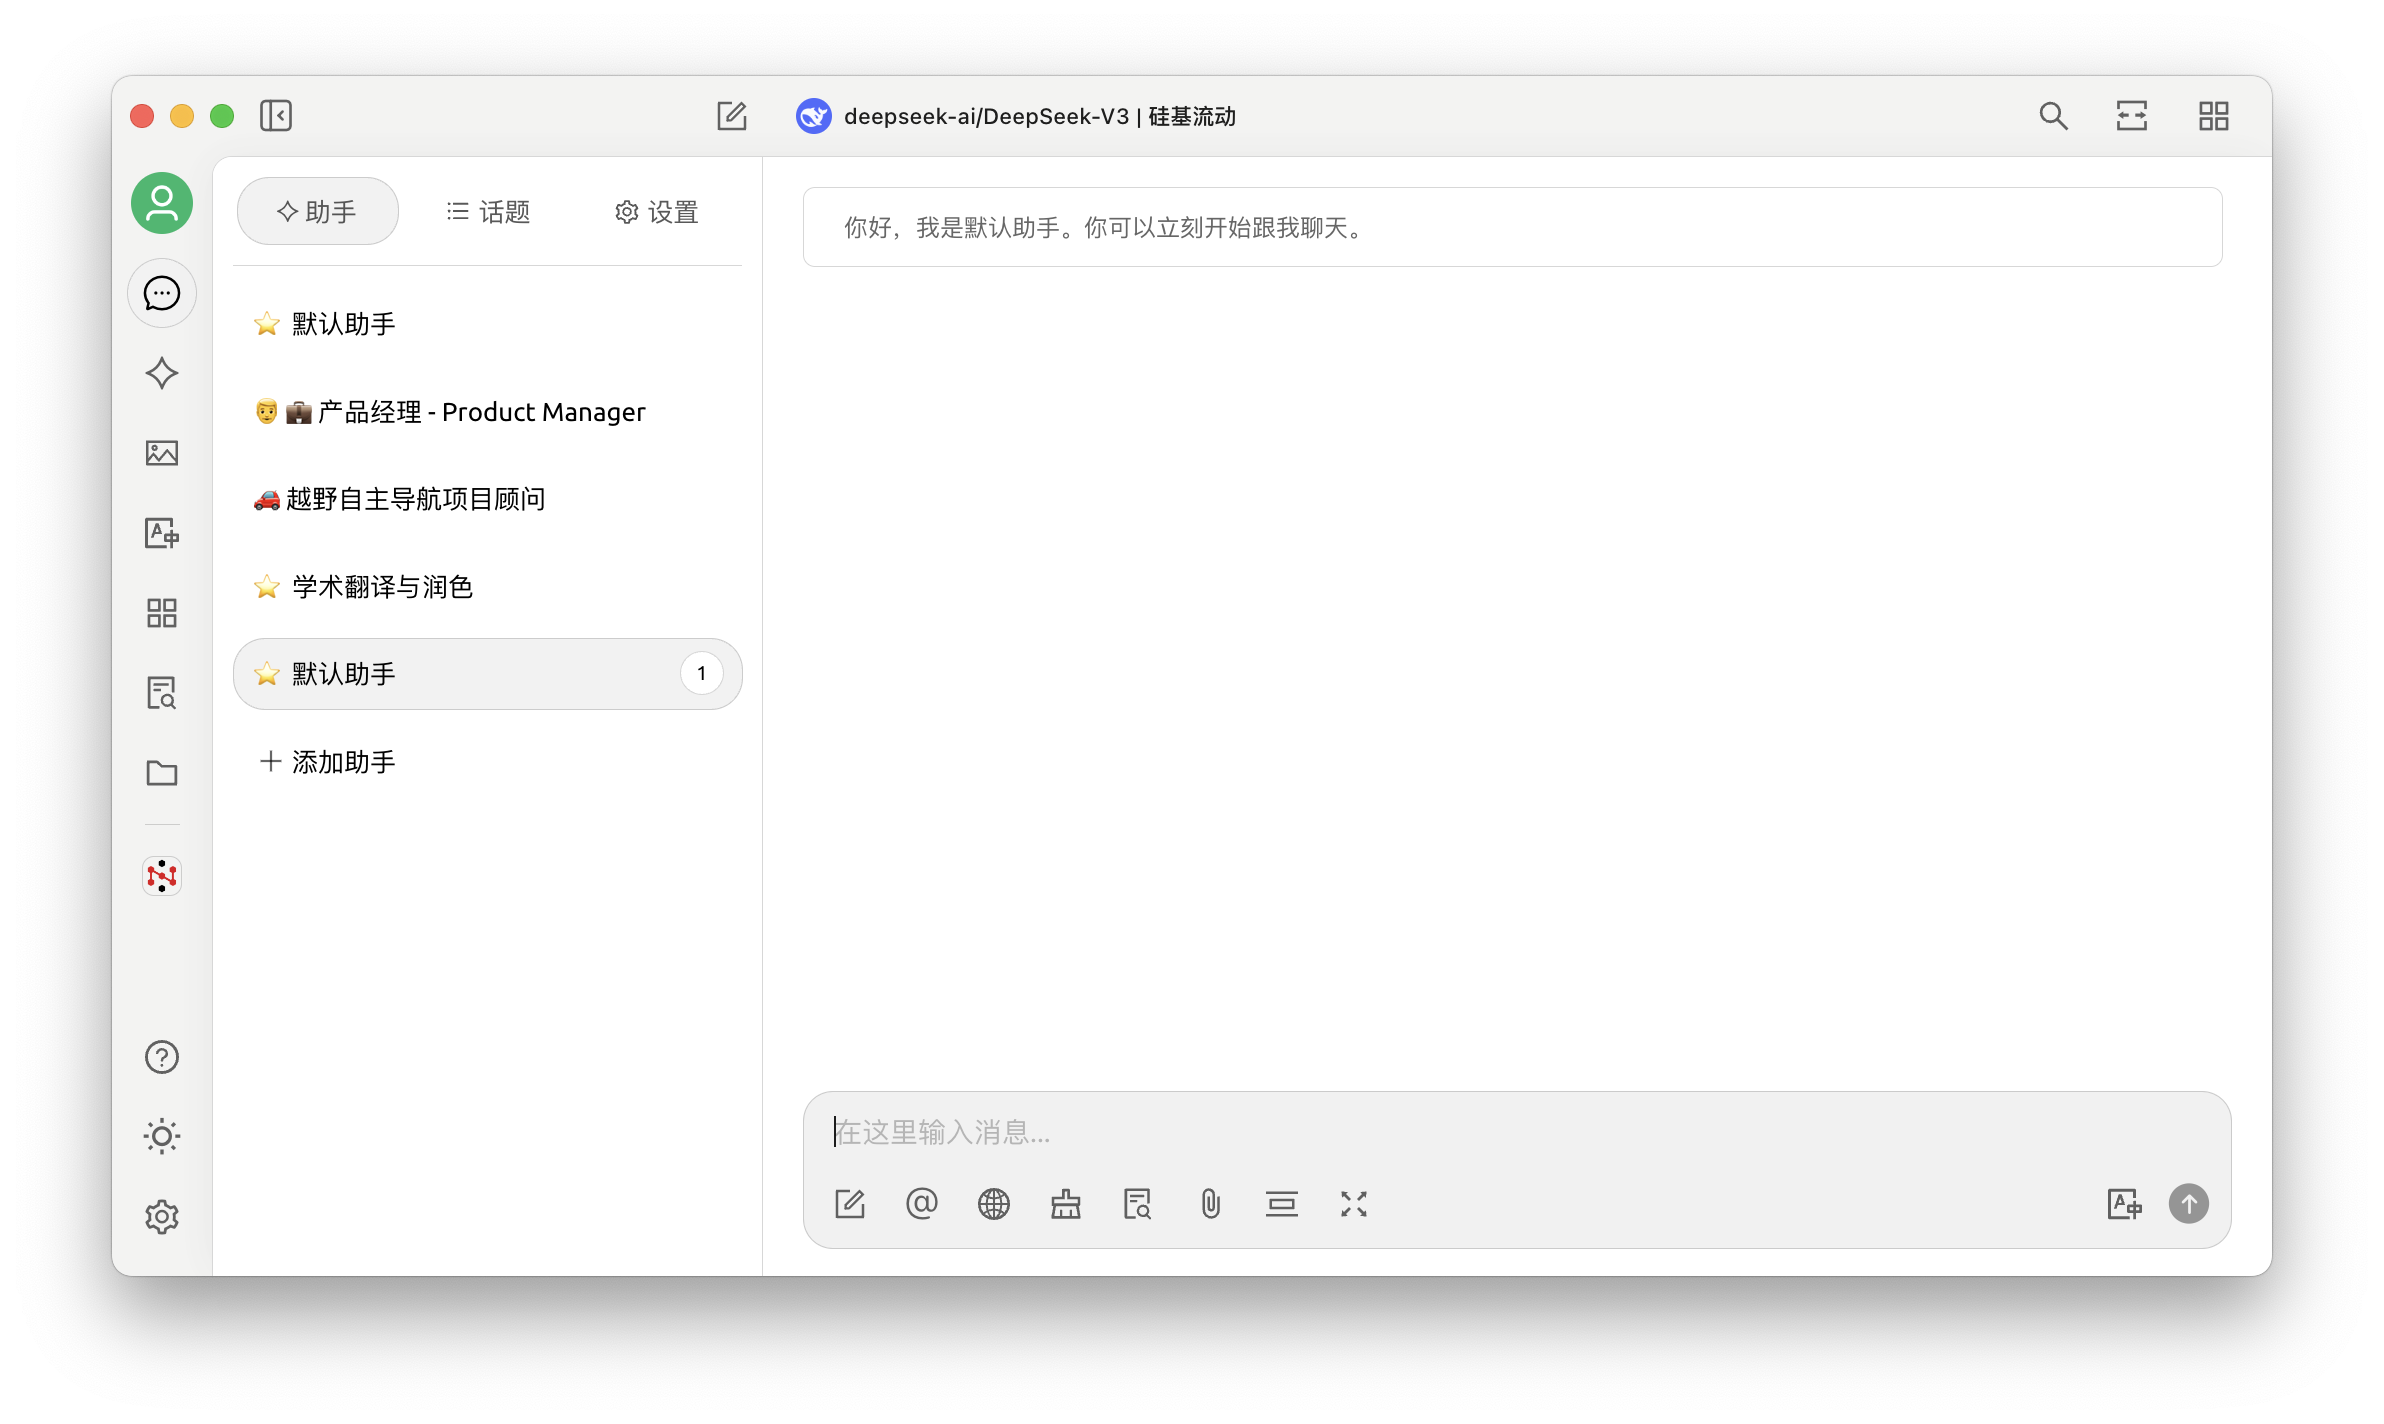This screenshot has height=1424, width=2384.
Task: Click the knowledge base sidebar icon
Action: point(161,693)
